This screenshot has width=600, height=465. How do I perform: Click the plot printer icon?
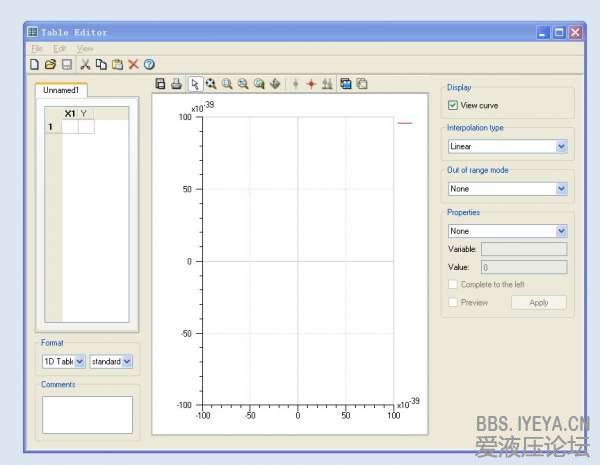(x=177, y=84)
